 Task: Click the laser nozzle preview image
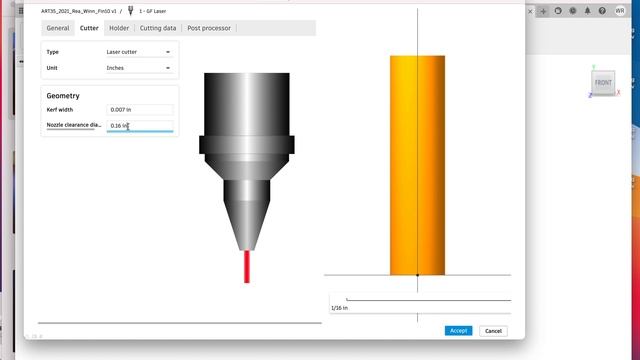coord(247,178)
